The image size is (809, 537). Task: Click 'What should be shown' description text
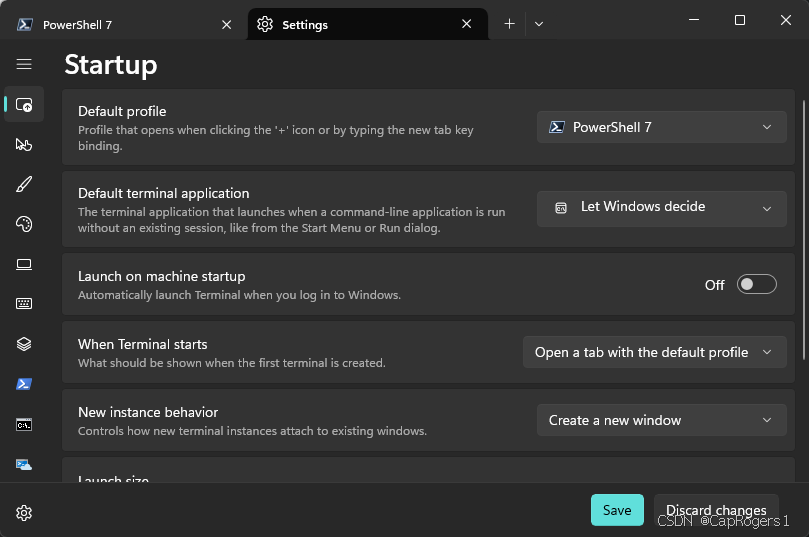coord(232,363)
